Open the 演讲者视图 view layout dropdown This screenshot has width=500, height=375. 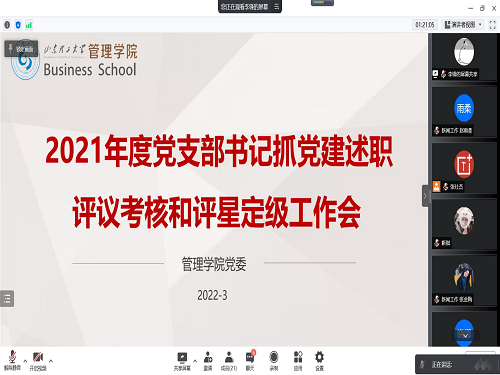click(464, 25)
